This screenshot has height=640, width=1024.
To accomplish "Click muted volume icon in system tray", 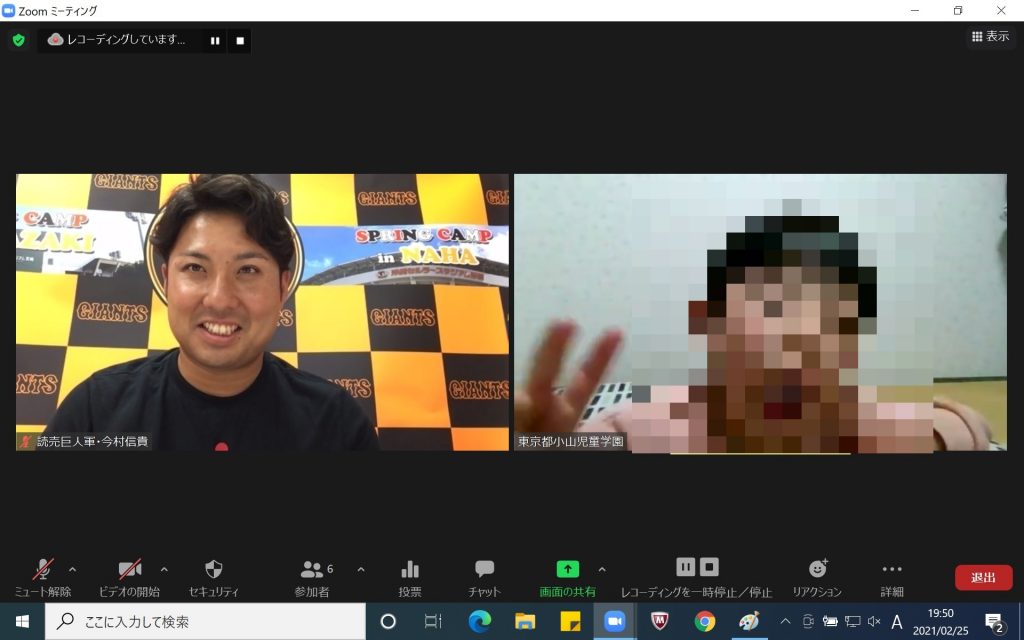I will pos(874,622).
